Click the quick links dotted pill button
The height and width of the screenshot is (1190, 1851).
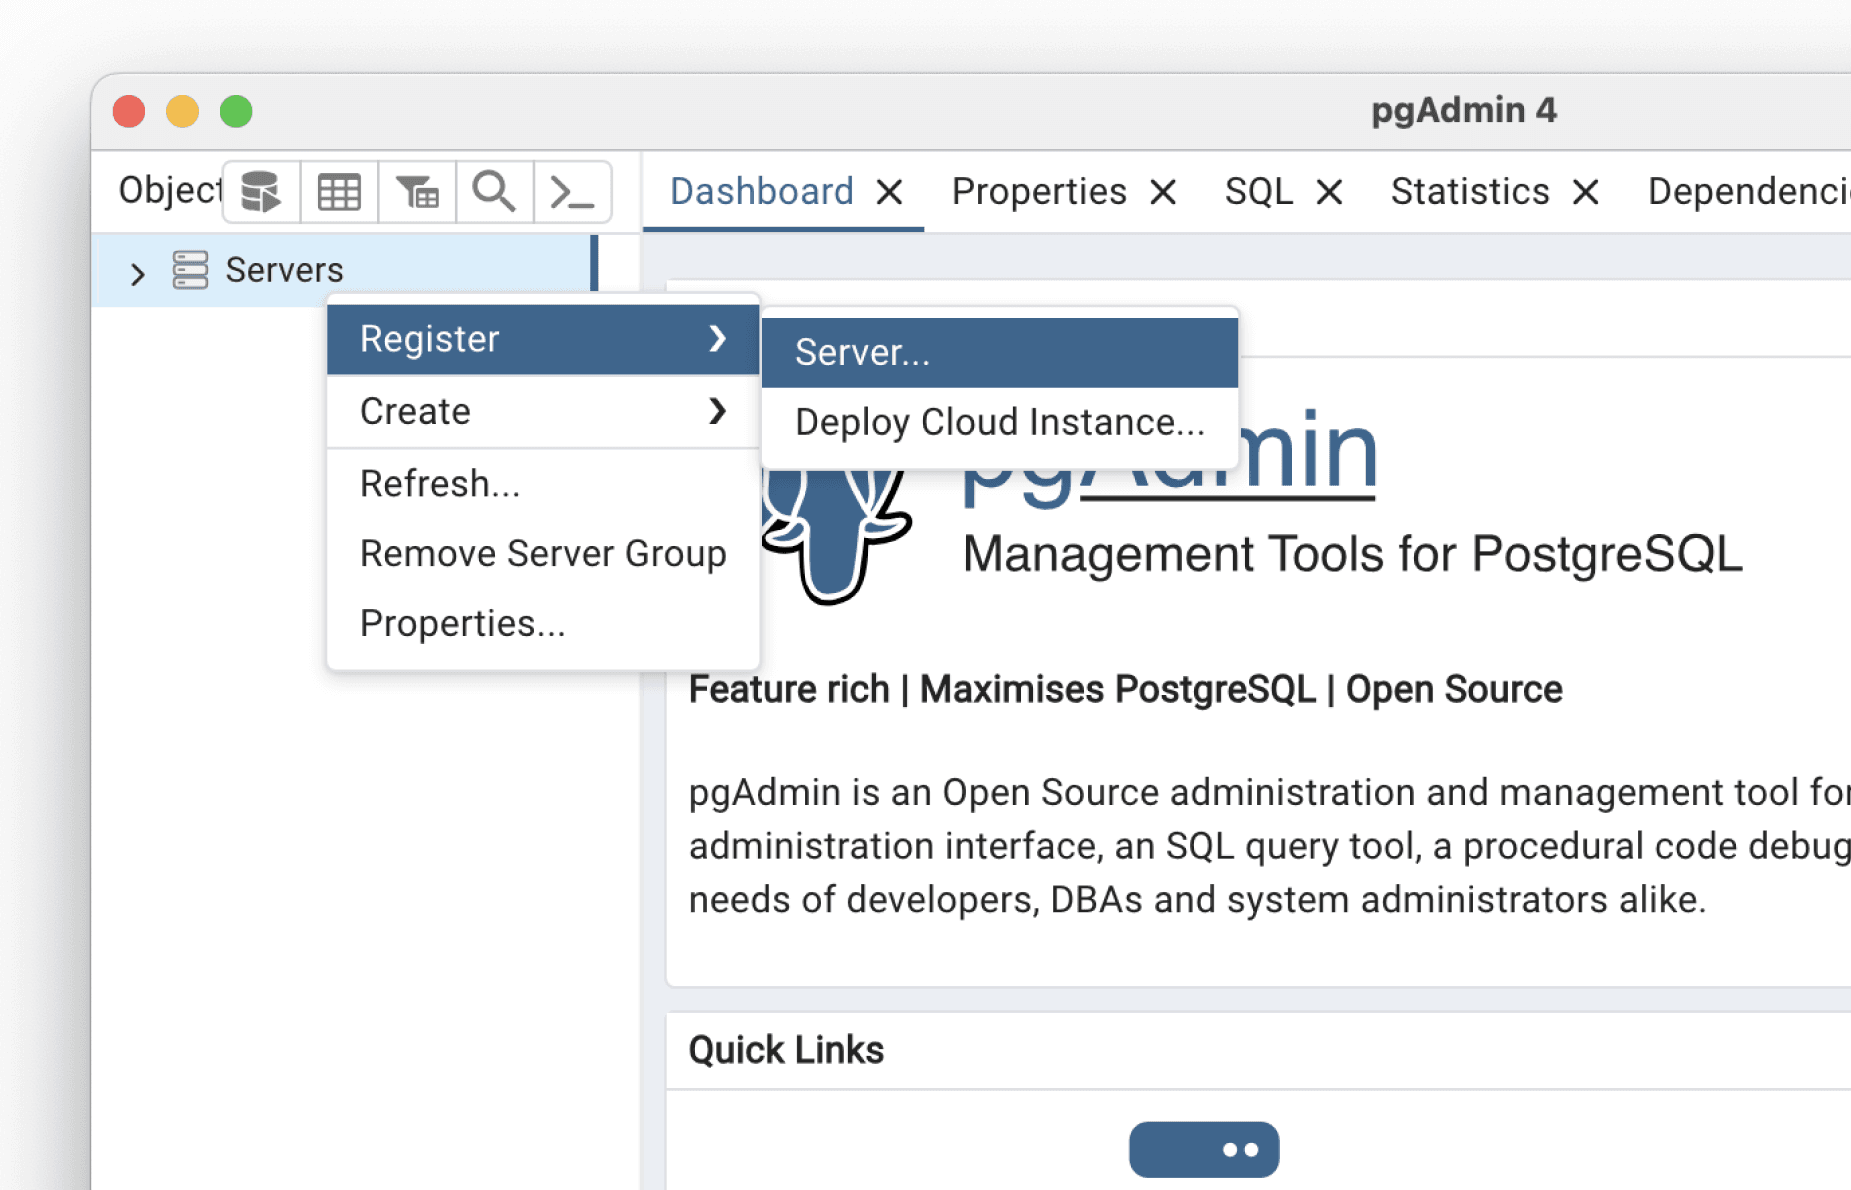click(1203, 1148)
